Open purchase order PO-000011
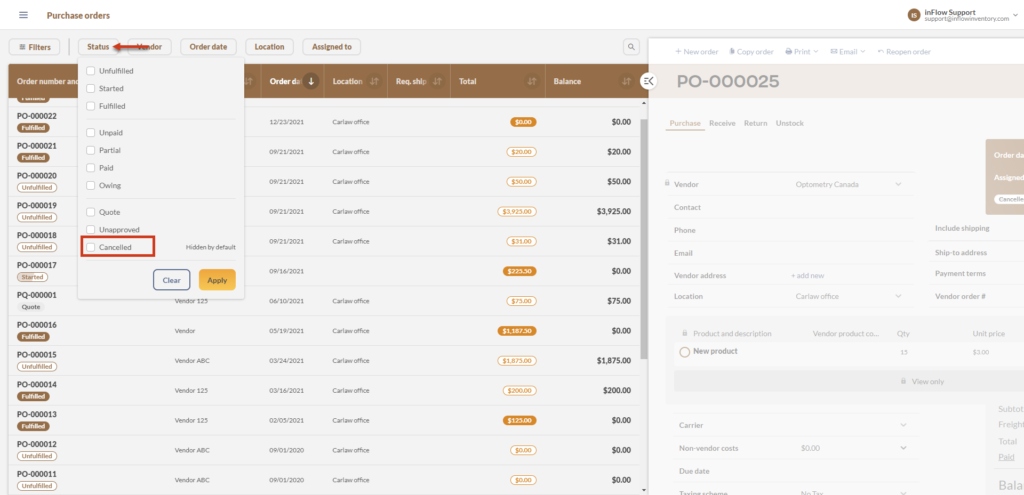1024x495 pixels. tap(37, 473)
